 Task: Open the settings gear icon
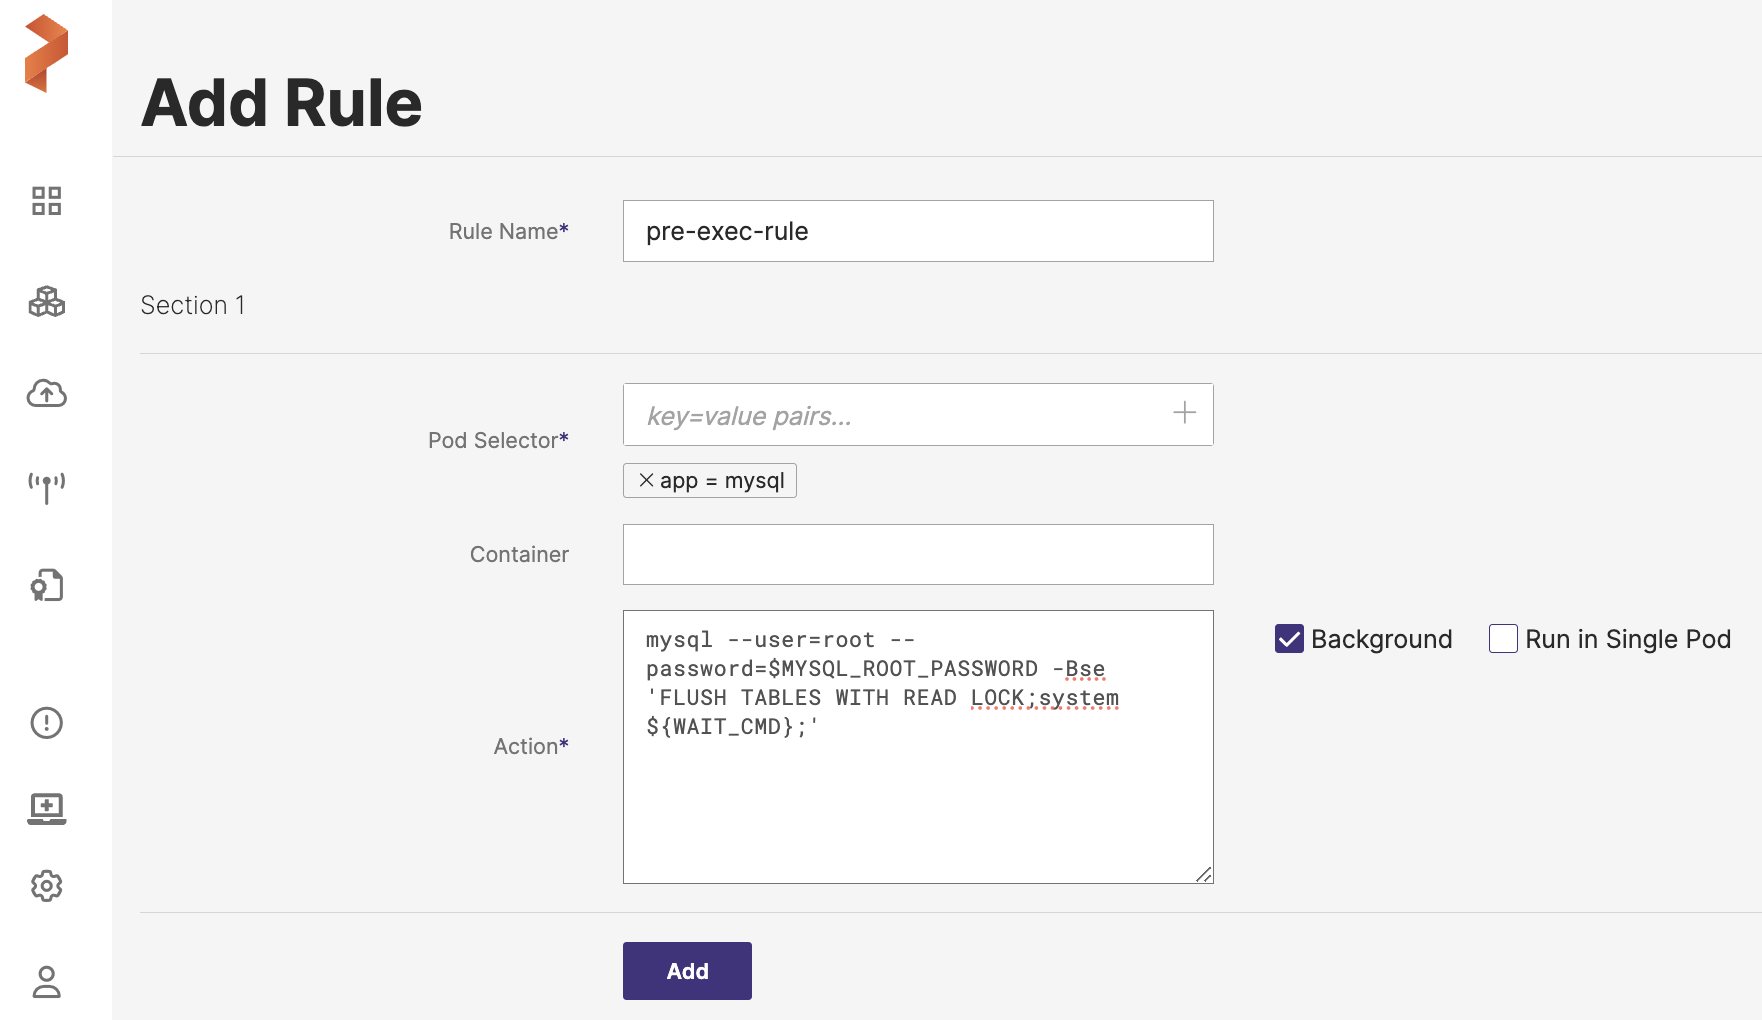coord(46,886)
